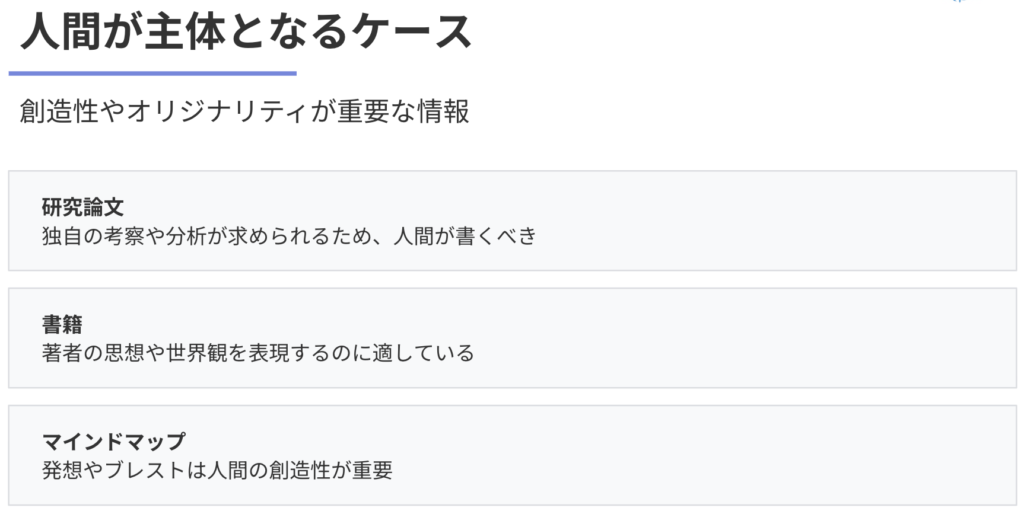Select the subtitle 創造性やオリジナリティが重要な情報

[244, 112]
